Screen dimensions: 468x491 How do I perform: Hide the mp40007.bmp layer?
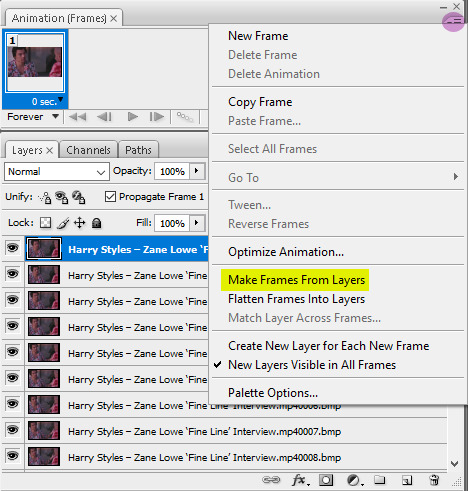click(x=13, y=430)
